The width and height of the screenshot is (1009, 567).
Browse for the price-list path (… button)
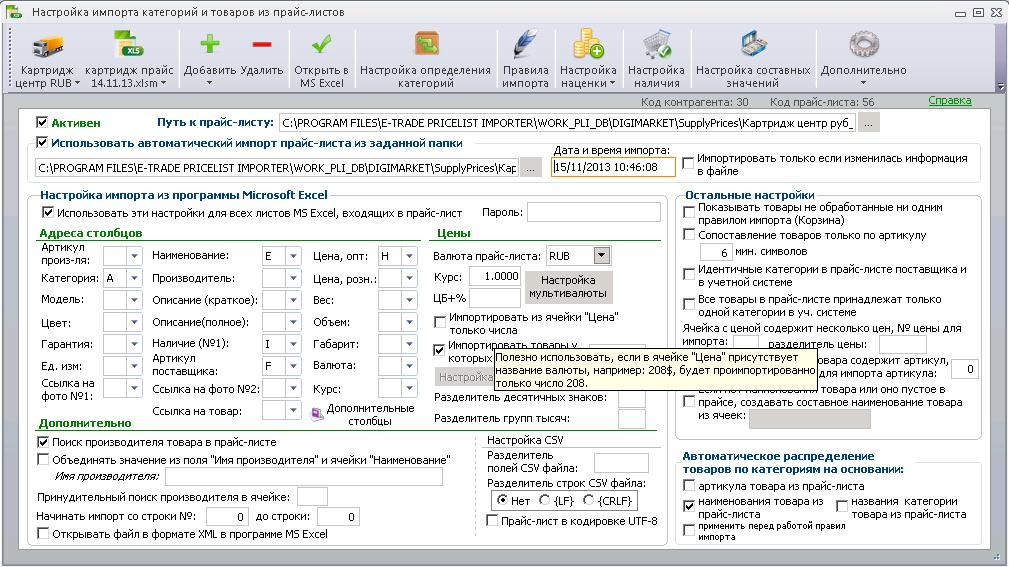[x=868, y=123]
